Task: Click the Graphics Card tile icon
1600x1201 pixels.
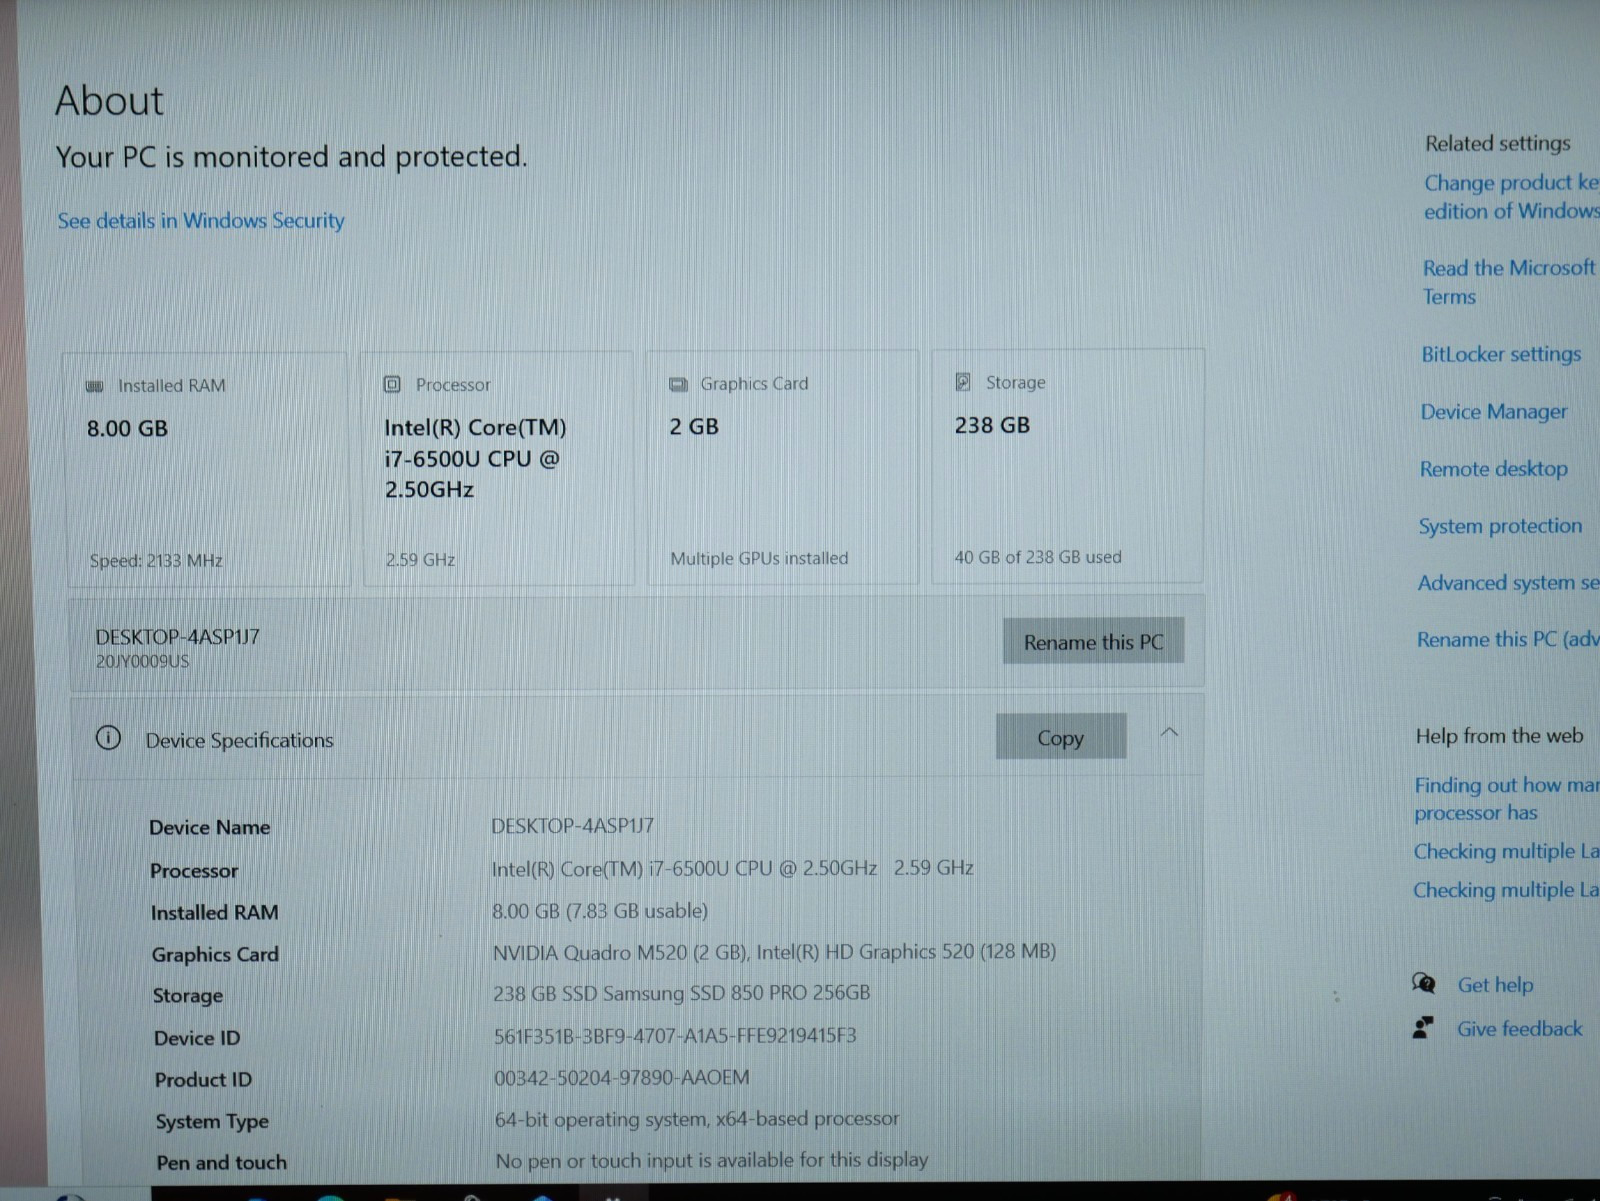Action: click(x=678, y=384)
